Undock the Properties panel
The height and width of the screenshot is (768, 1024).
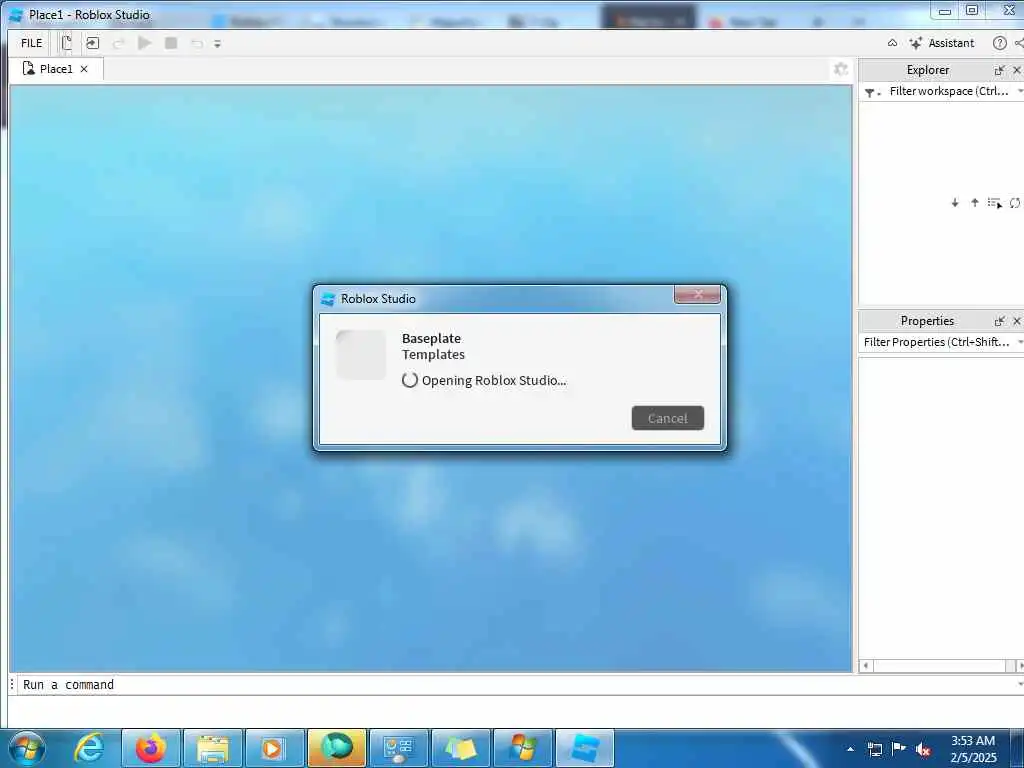[x=999, y=321]
